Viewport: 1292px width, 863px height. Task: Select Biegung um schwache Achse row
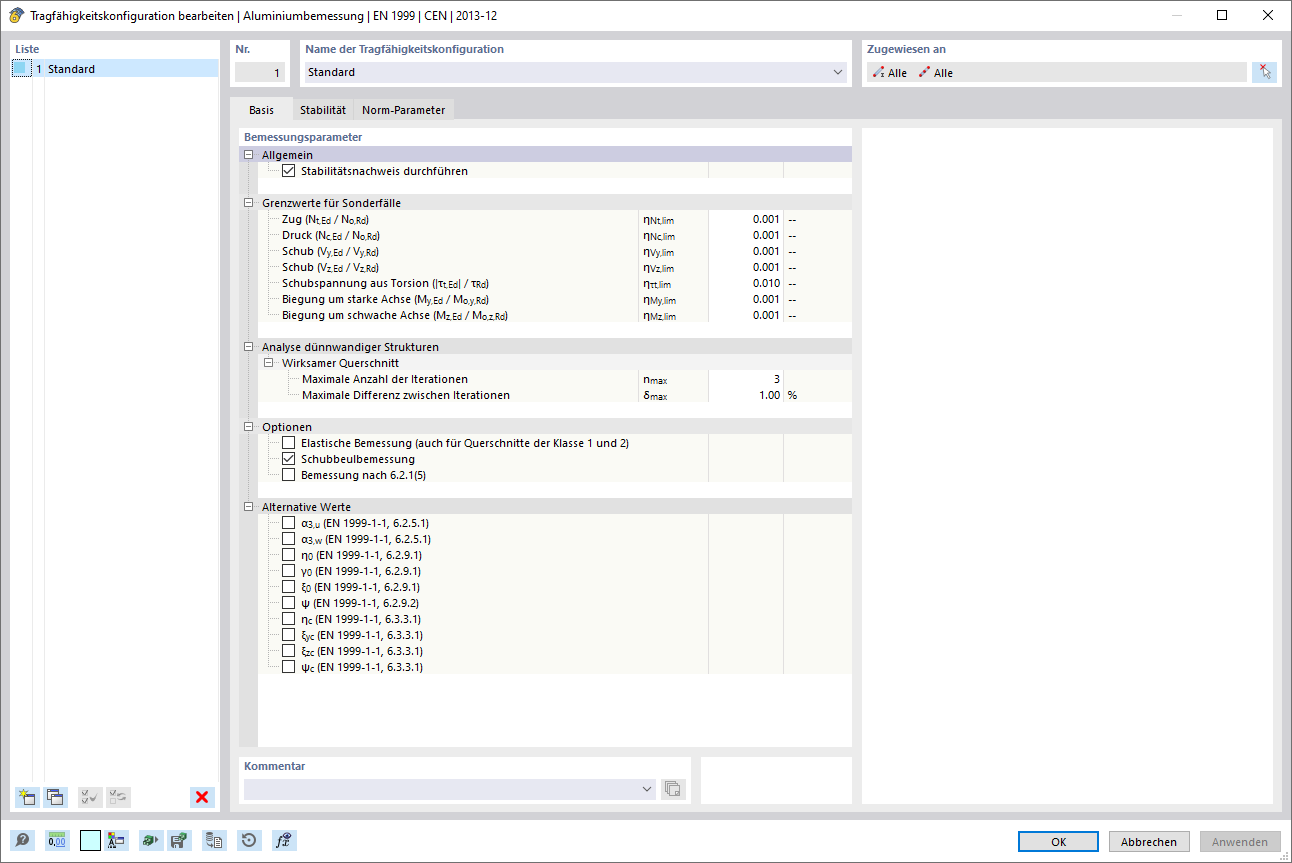(x=555, y=315)
